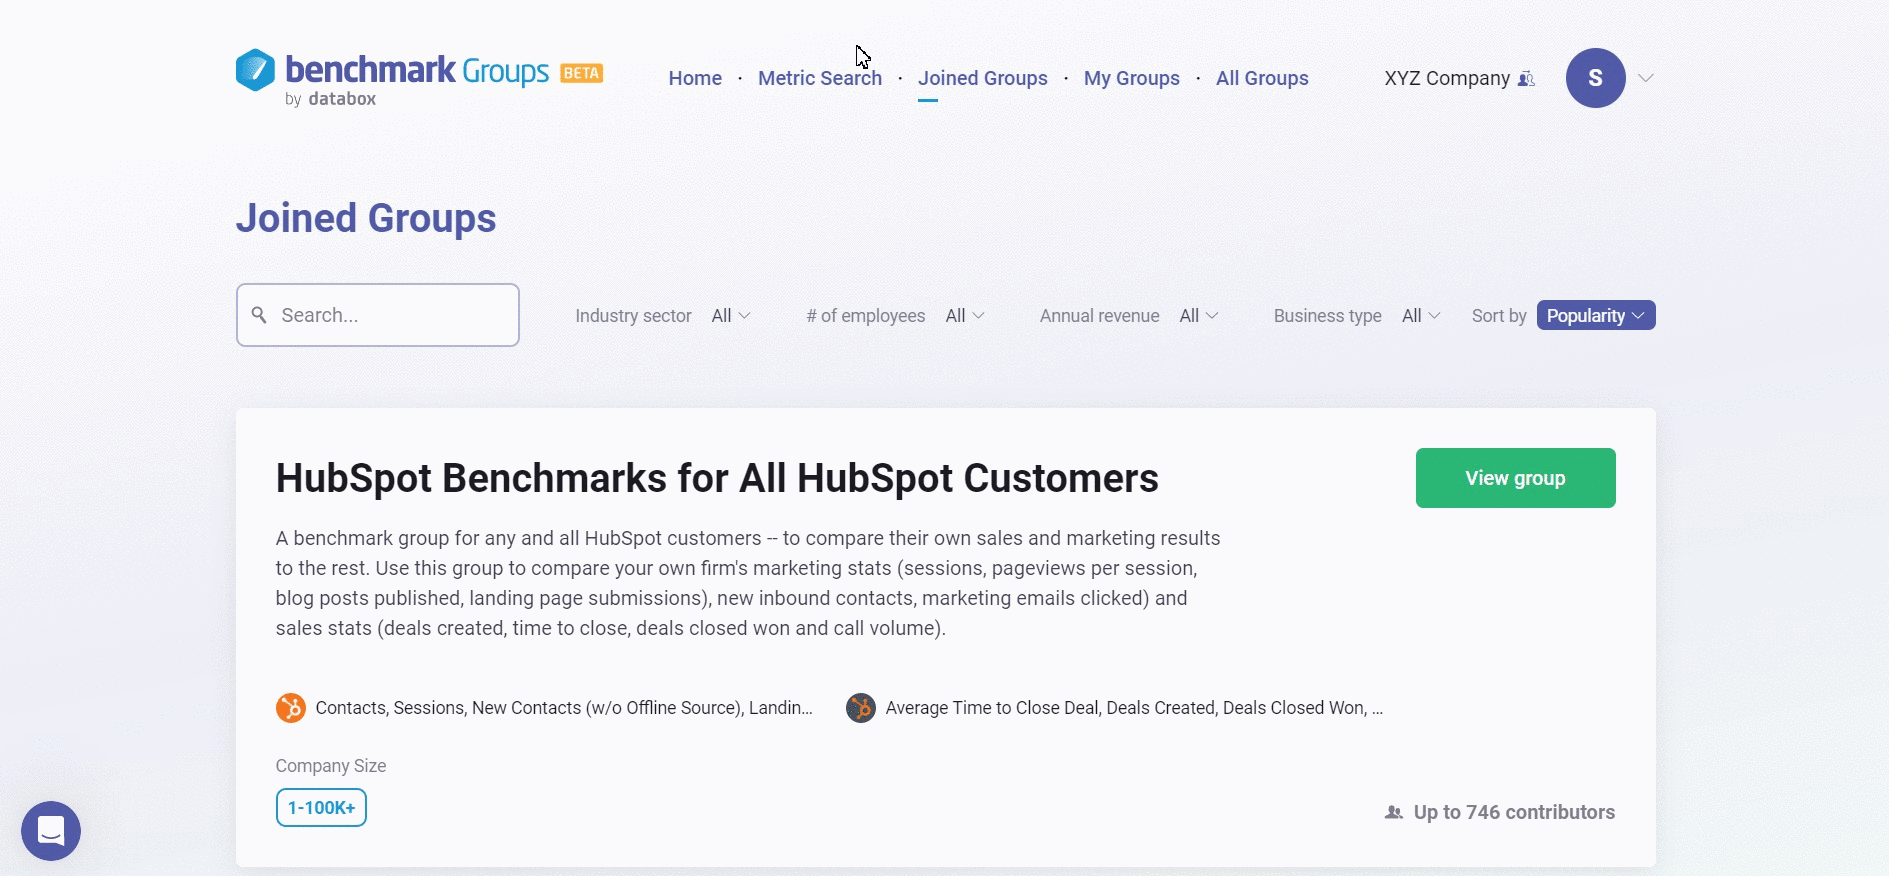Open the # of employees filter dropdown
The height and width of the screenshot is (876, 1889).
[965, 316]
